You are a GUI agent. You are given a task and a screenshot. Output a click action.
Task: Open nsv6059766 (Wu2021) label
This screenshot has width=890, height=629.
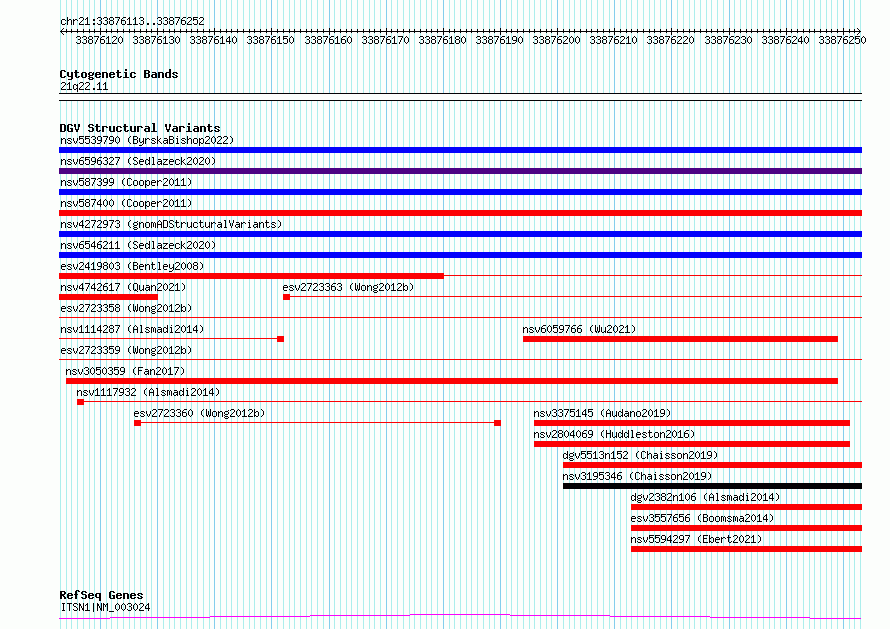[x=579, y=329]
